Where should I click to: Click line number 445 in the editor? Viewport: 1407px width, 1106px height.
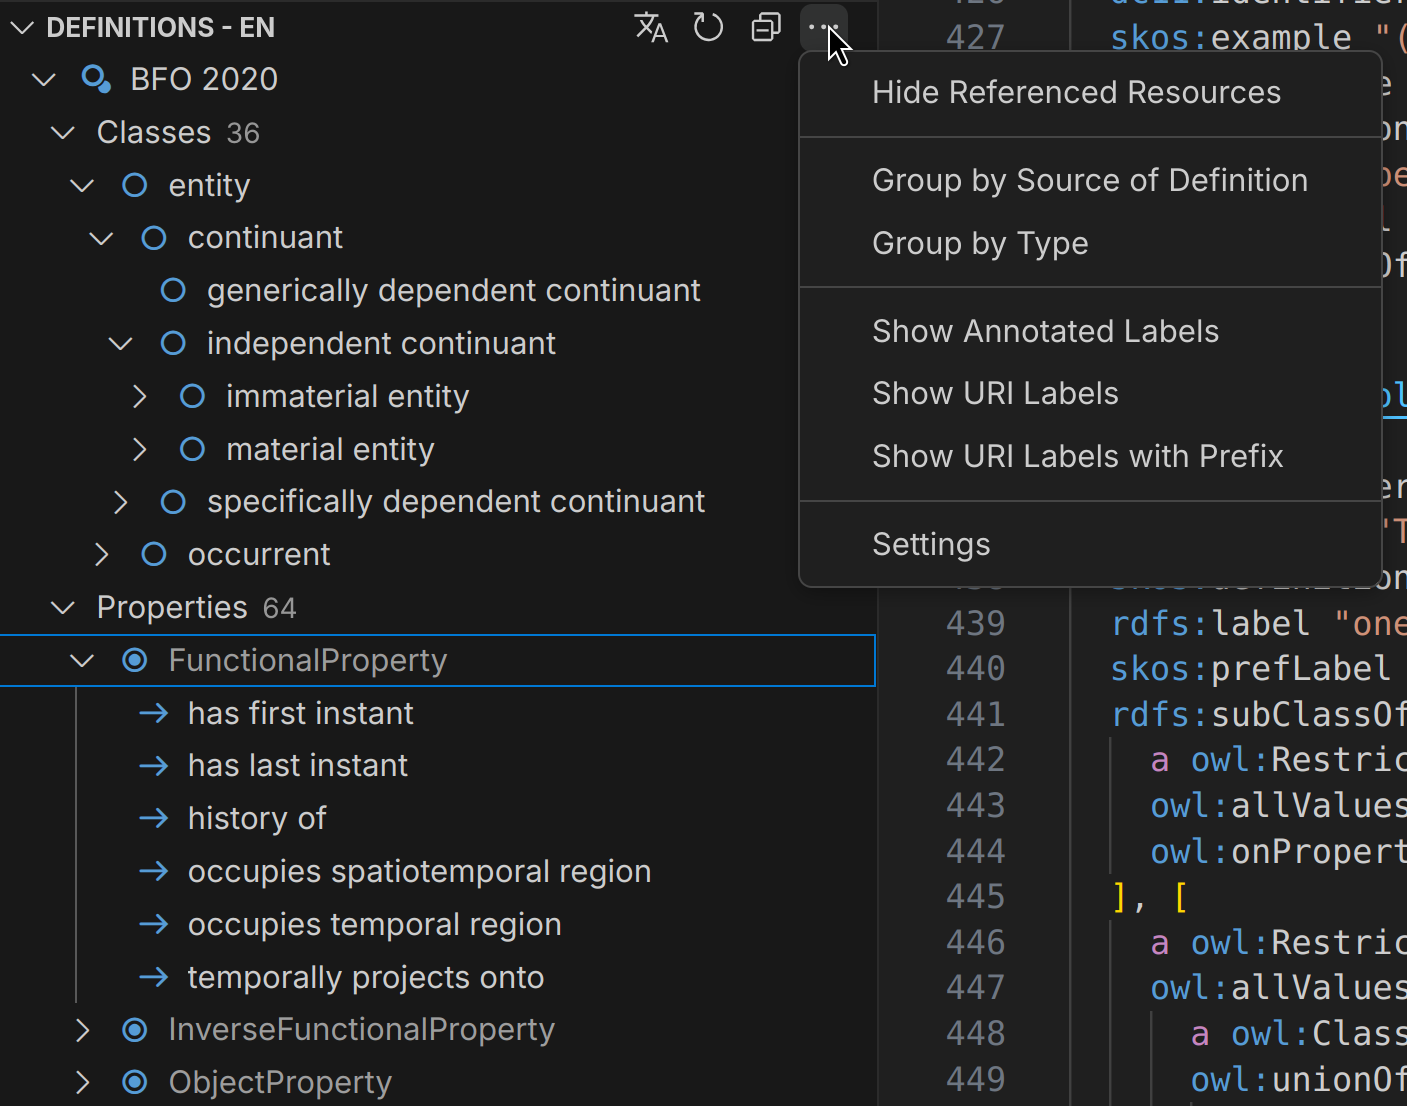tap(975, 896)
